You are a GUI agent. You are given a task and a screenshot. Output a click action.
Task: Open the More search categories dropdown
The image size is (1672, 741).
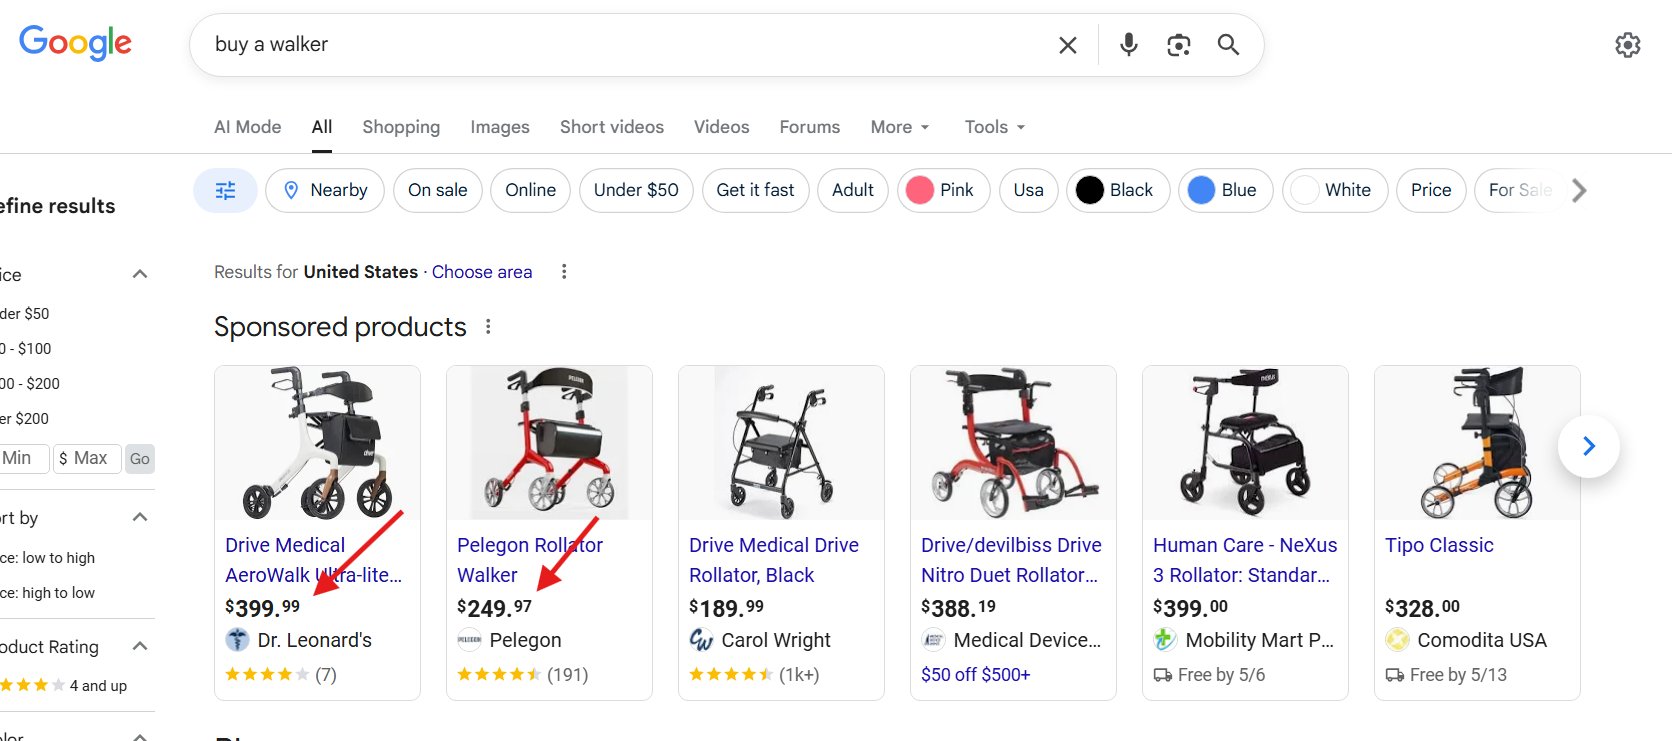(898, 127)
